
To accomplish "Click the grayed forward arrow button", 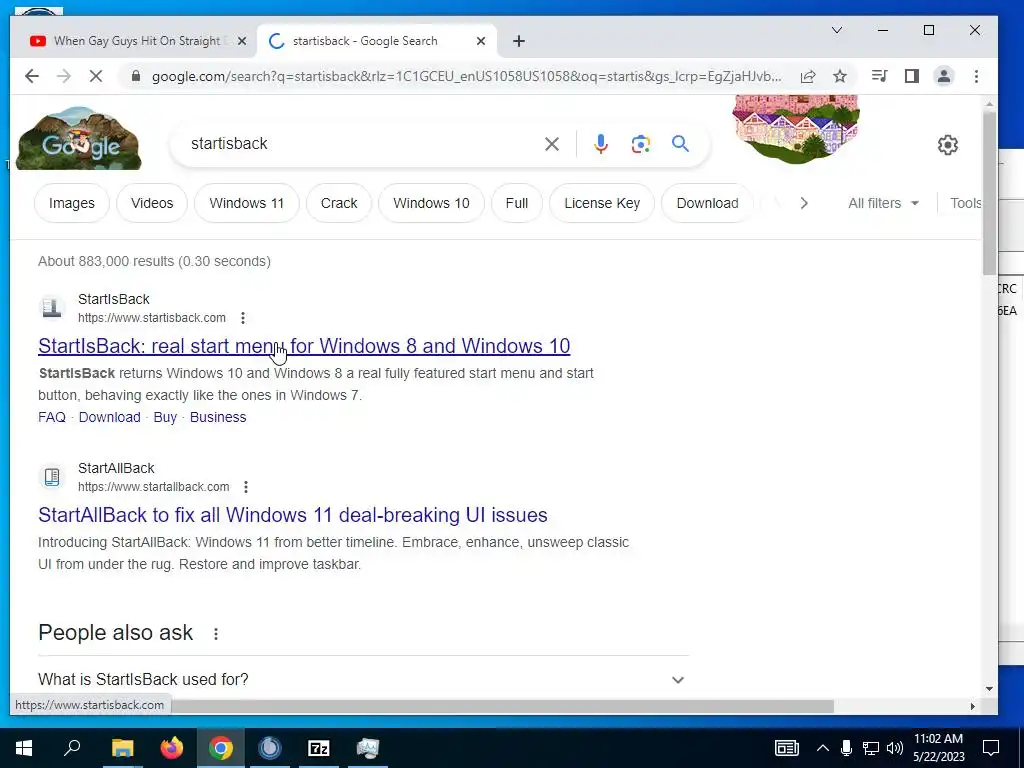I will (x=63, y=76).
